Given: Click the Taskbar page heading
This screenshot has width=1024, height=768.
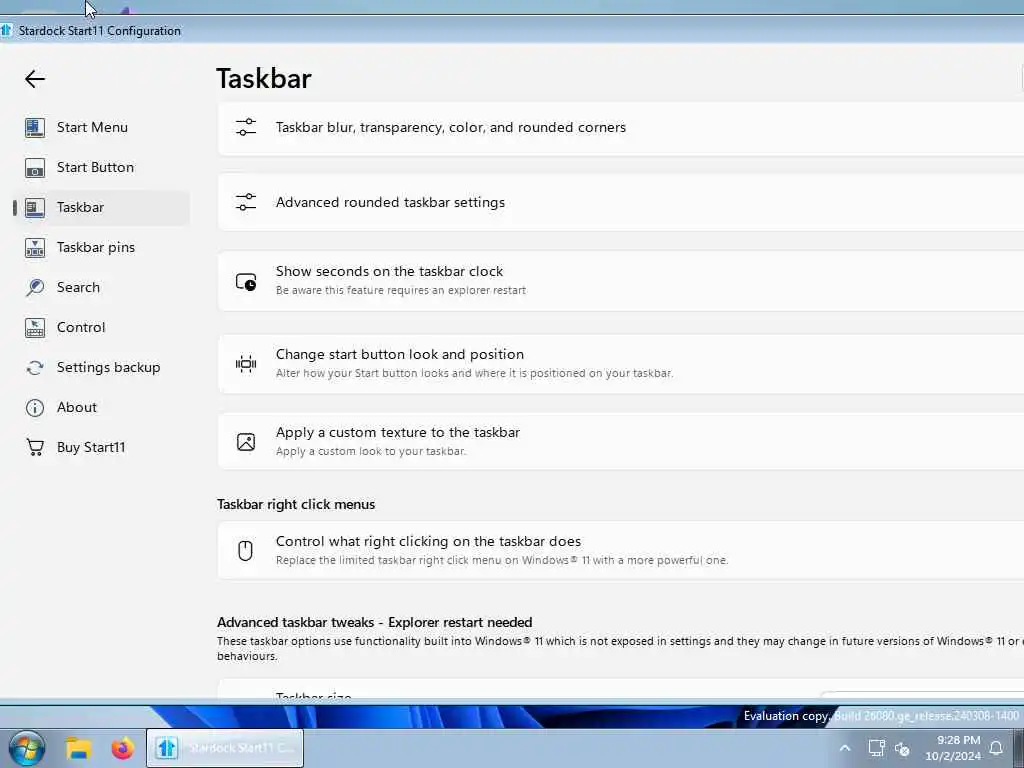Looking at the screenshot, I should [264, 79].
